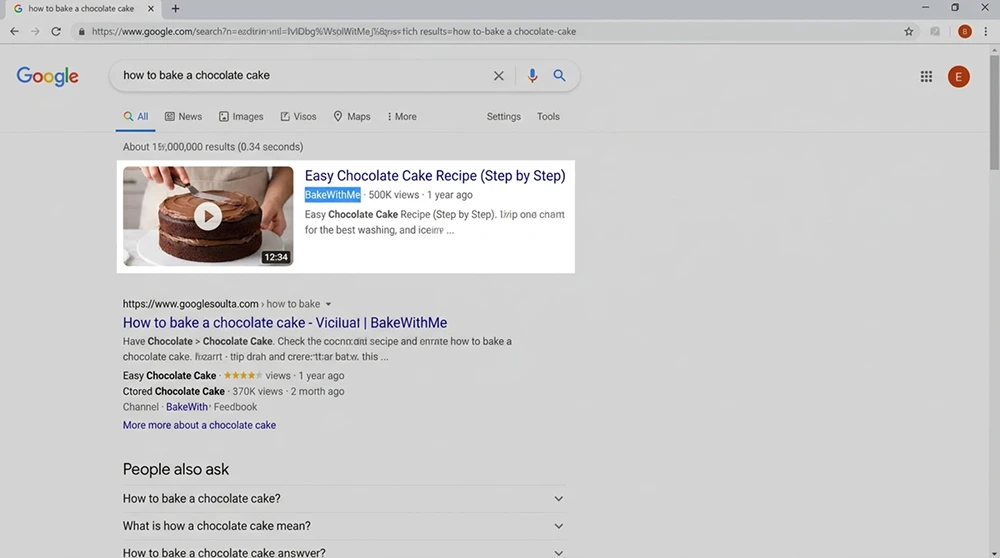The height and width of the screenshot is (558, 1000).
Task: Switch to the News tab
Action: (183, 117)
